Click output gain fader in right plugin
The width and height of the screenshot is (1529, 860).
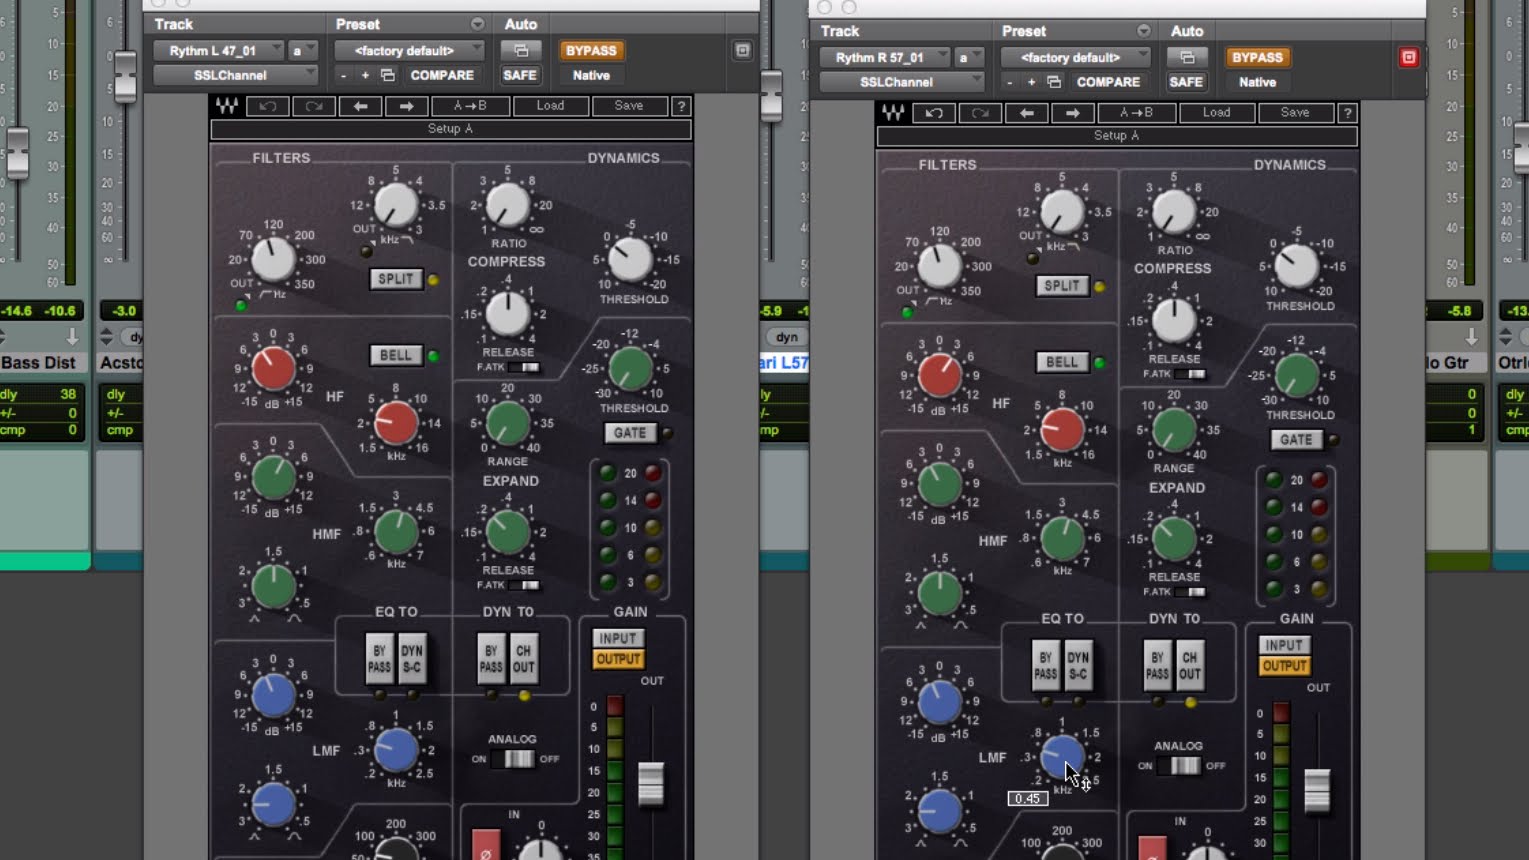click(x=1316, y=790)
